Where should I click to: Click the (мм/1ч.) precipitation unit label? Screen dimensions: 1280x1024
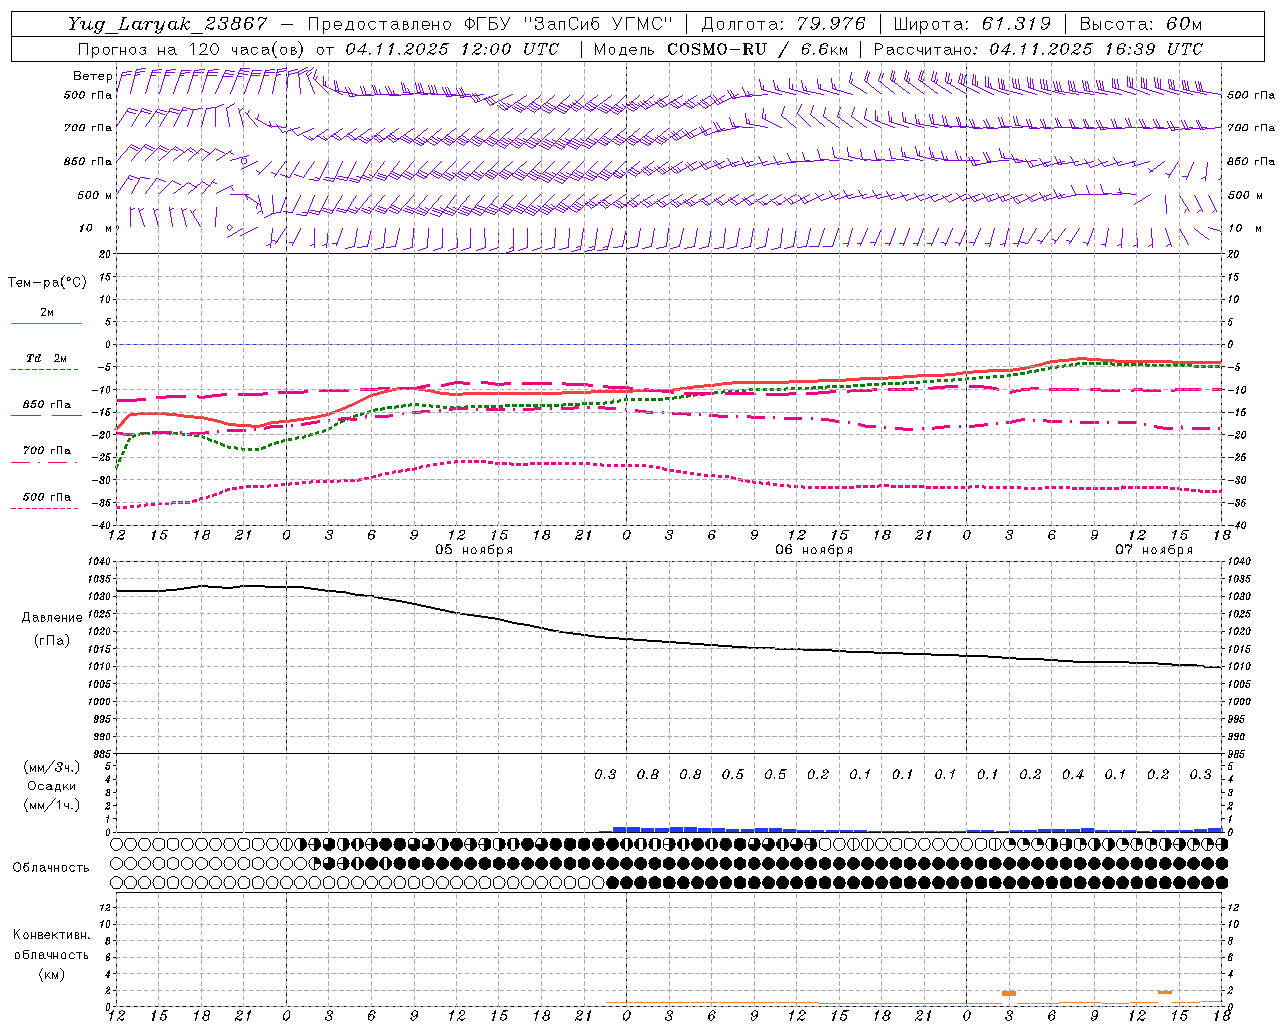(x=51, y=805)
